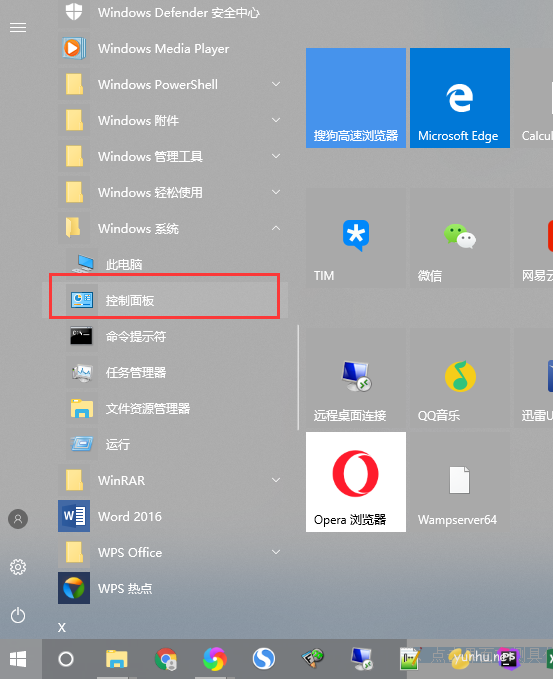Select 控制面板 text entry

pos(130,301)
